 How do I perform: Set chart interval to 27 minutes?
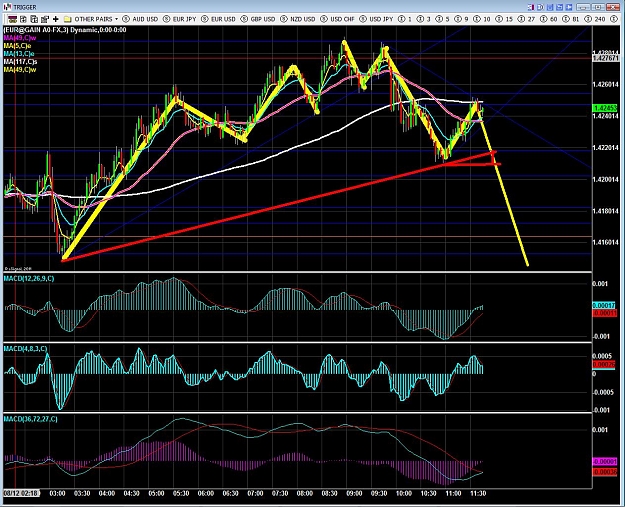click(x=526, y=19)
